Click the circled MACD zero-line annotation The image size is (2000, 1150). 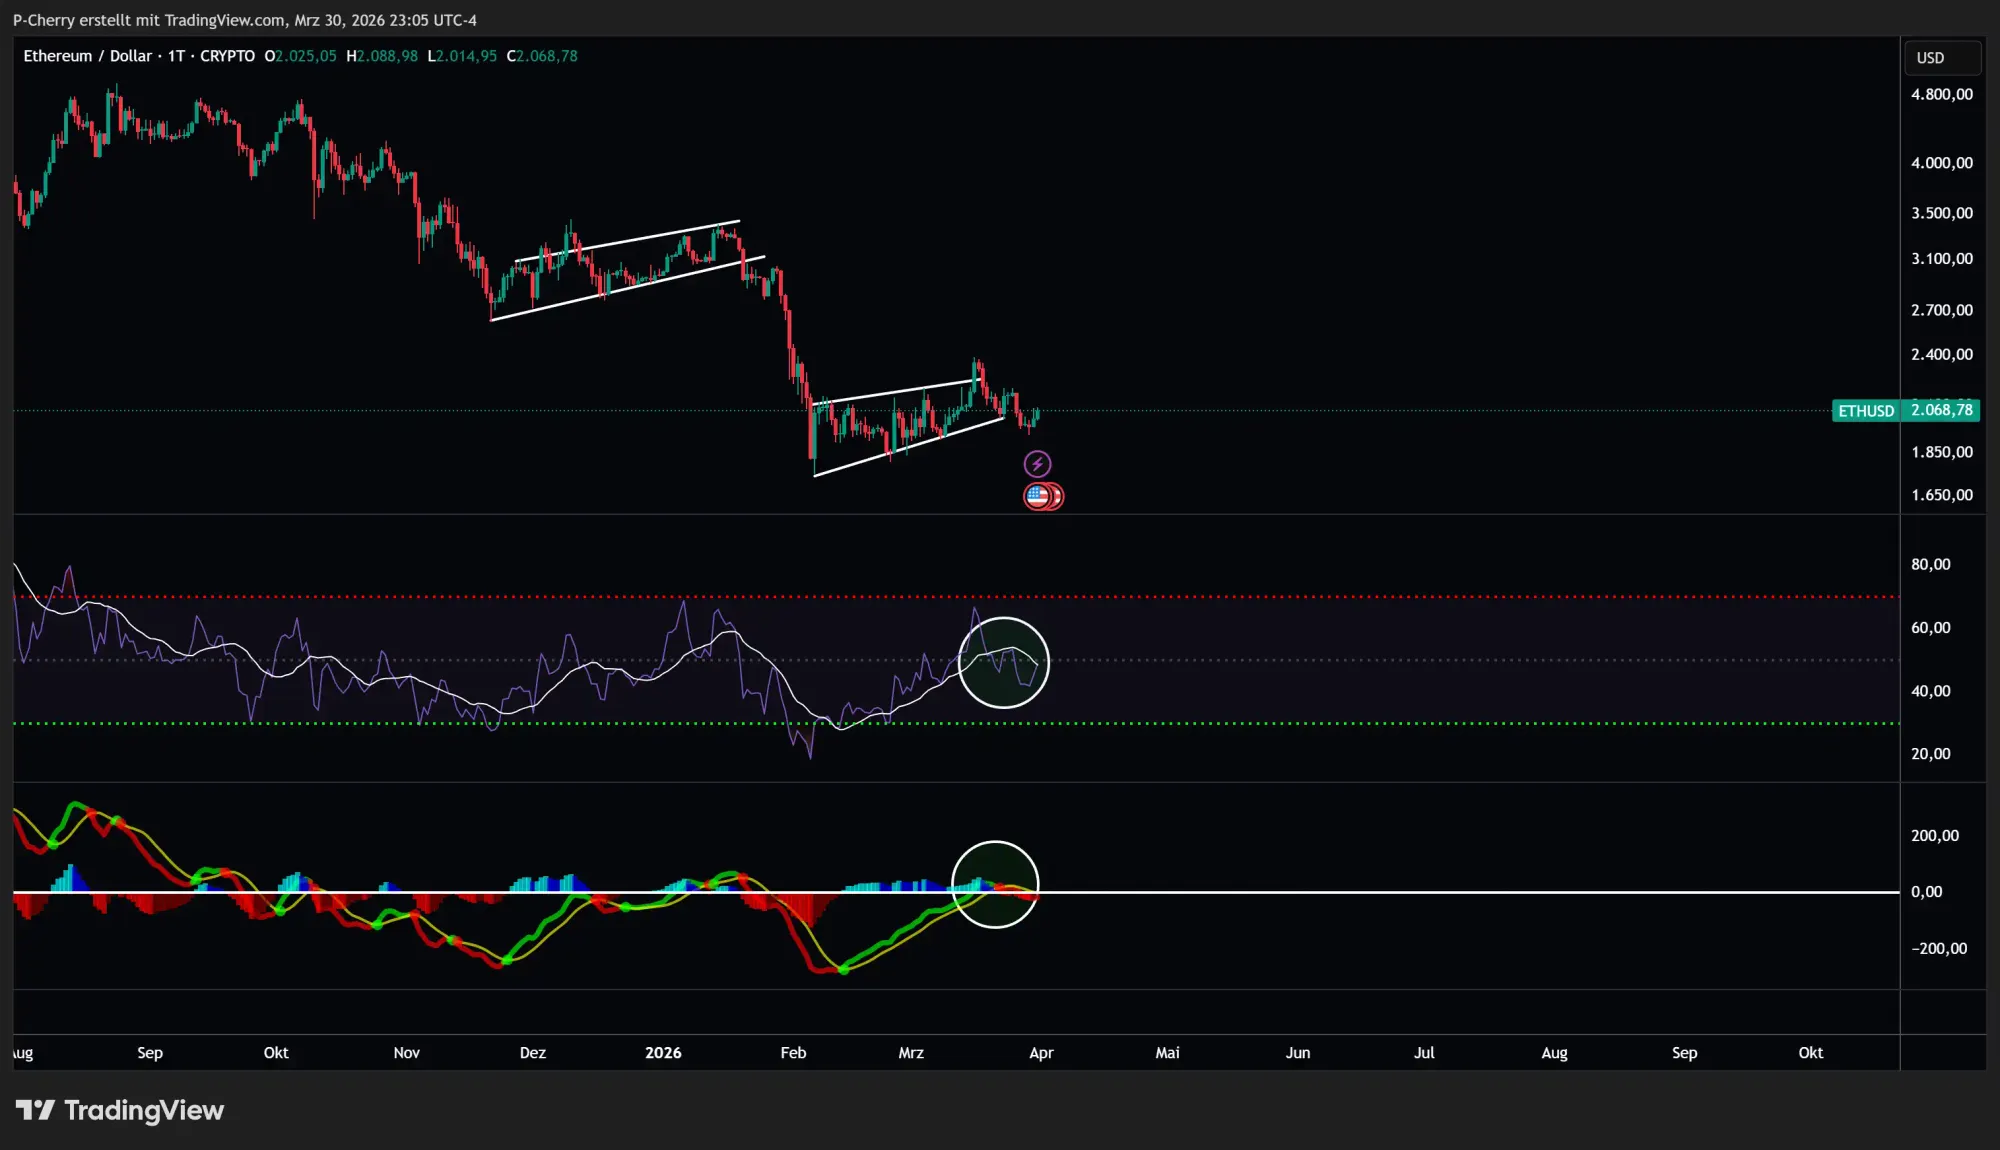click(995, 883)
